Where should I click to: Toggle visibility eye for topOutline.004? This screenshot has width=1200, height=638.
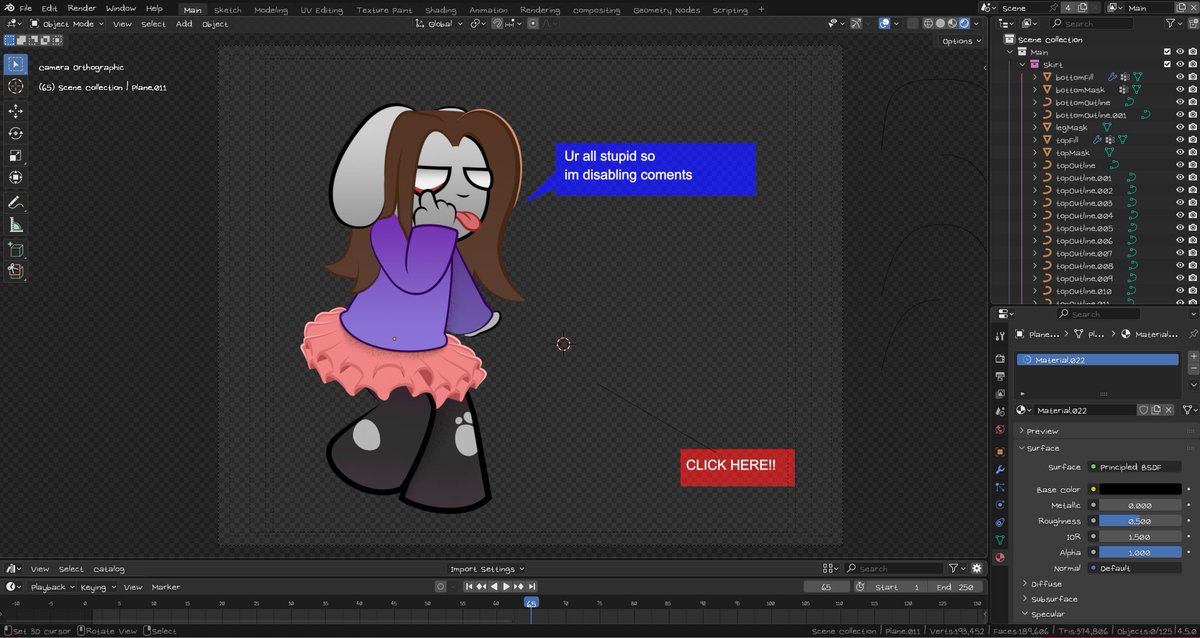coord(1180,216)
